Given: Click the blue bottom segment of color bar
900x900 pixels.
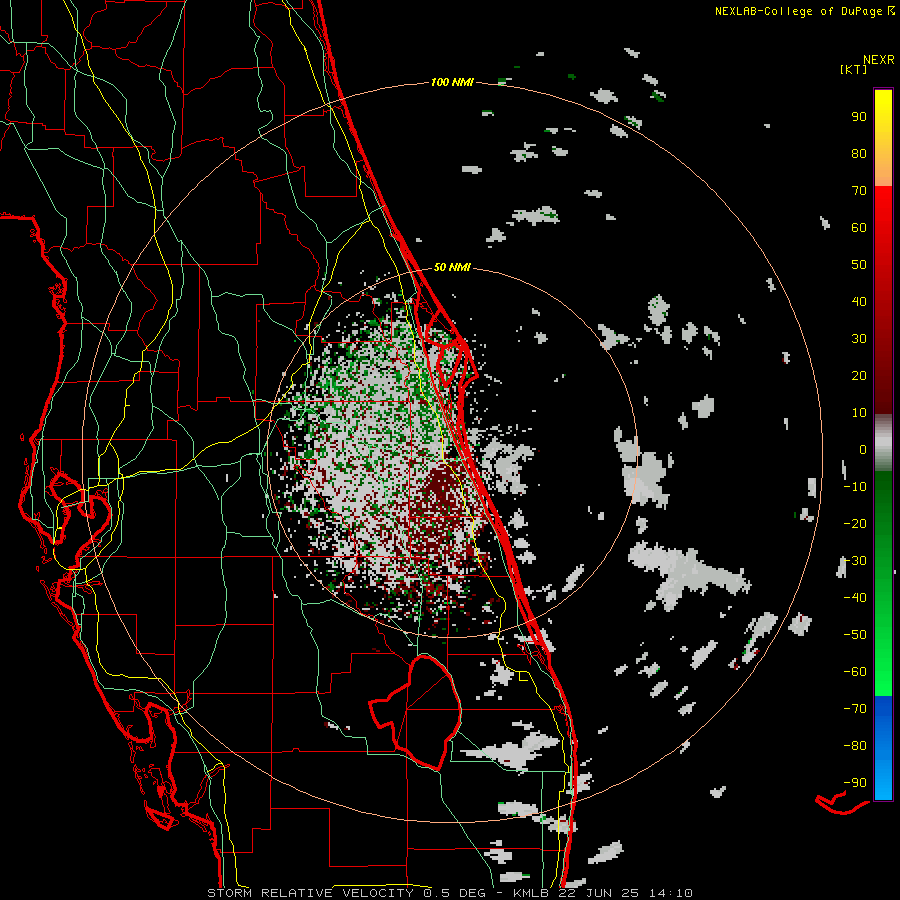Looking at the screenshot, I should click(x=883, y=748).
